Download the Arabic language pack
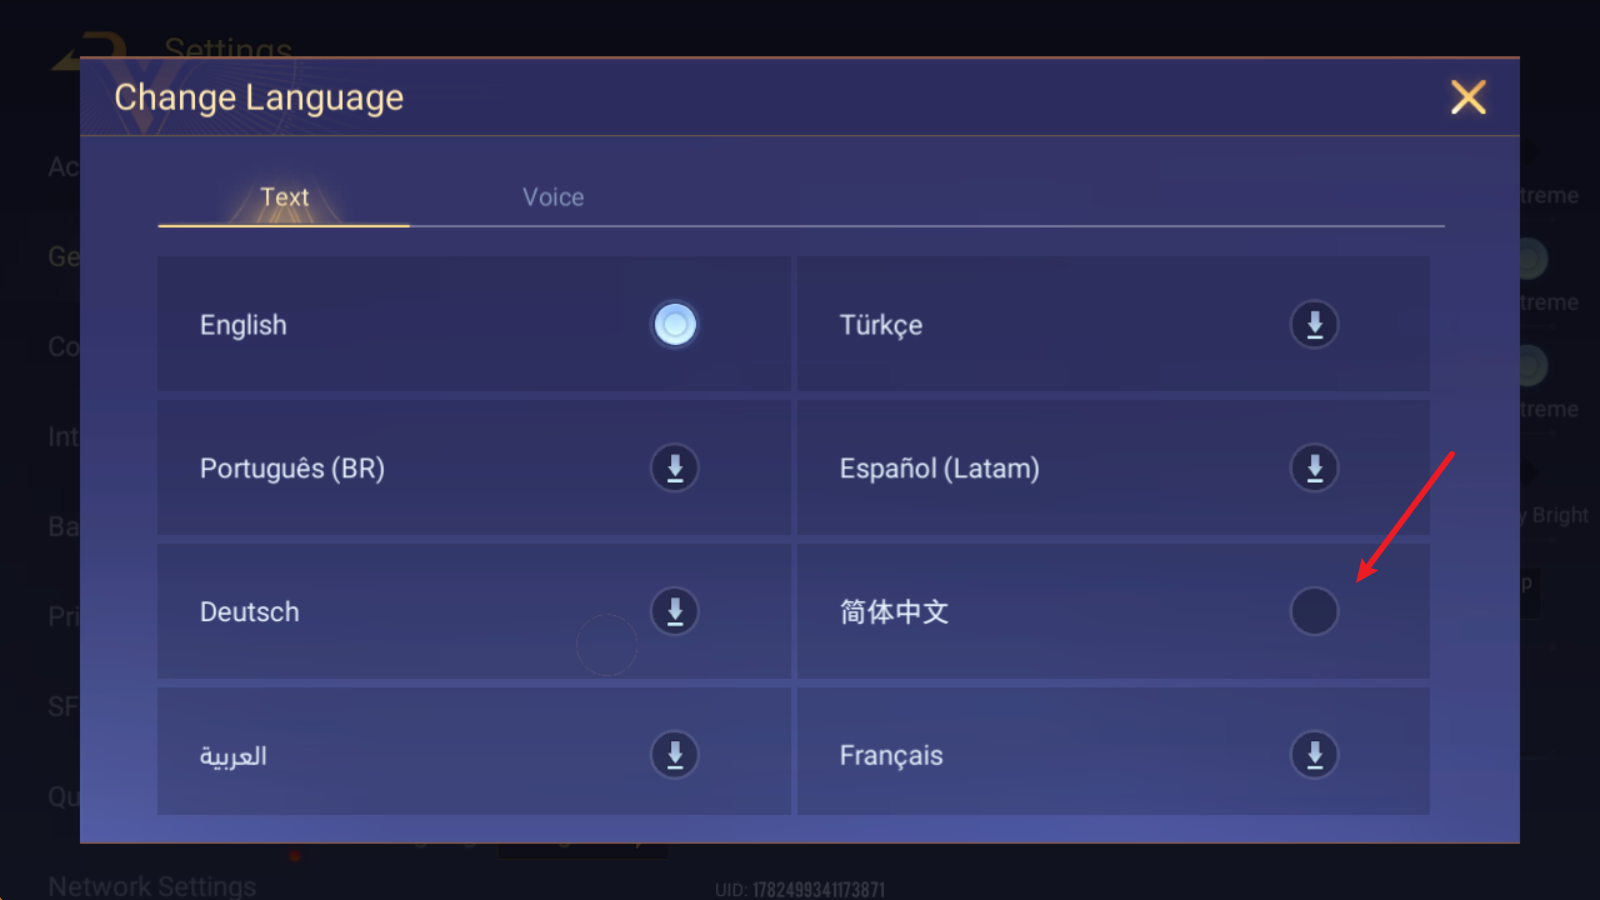This screenshot has width=1600, height=900. click(x=675, y=755)
